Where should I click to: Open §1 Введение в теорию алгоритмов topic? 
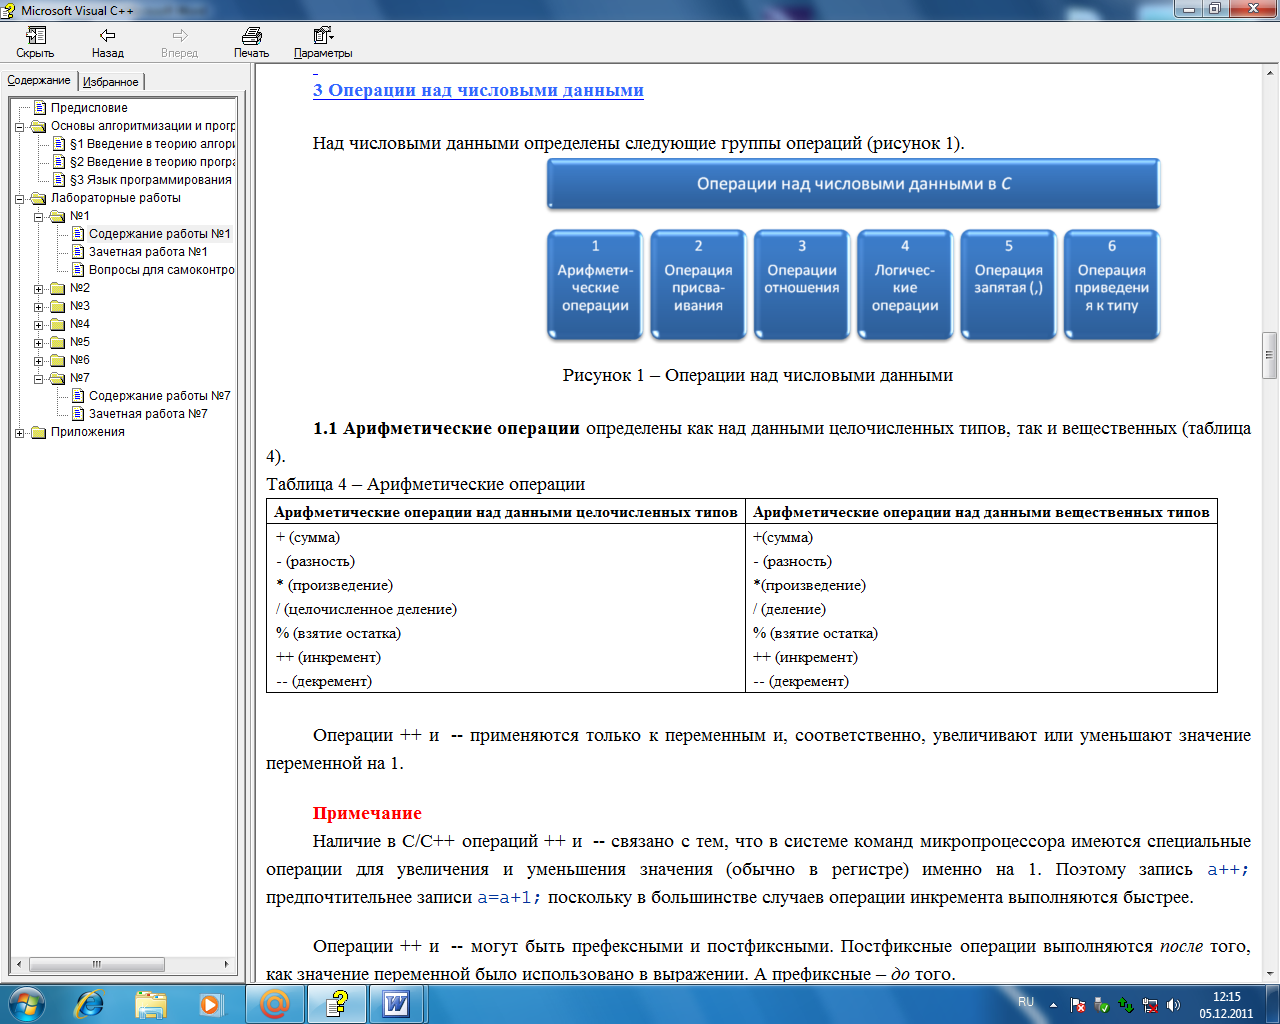pyautogui.click(x=152, y=144)
